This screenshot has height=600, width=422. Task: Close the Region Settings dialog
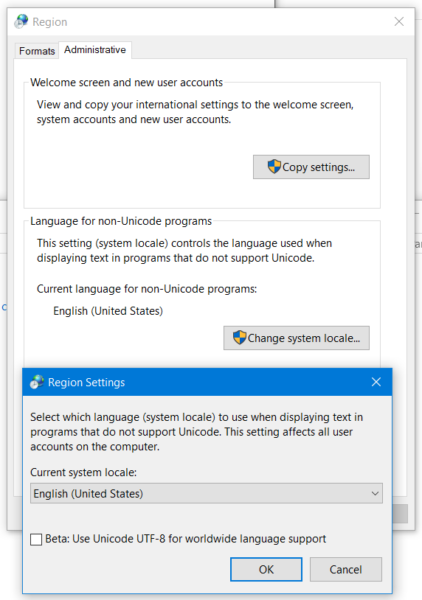point(376,382)
